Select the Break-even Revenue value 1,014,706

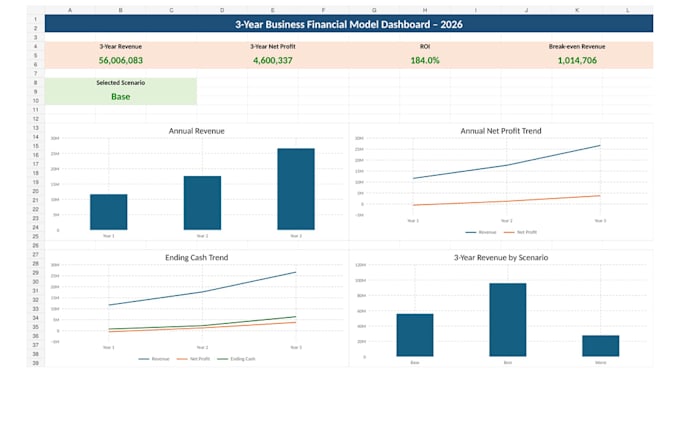click(x=577, y=60)
